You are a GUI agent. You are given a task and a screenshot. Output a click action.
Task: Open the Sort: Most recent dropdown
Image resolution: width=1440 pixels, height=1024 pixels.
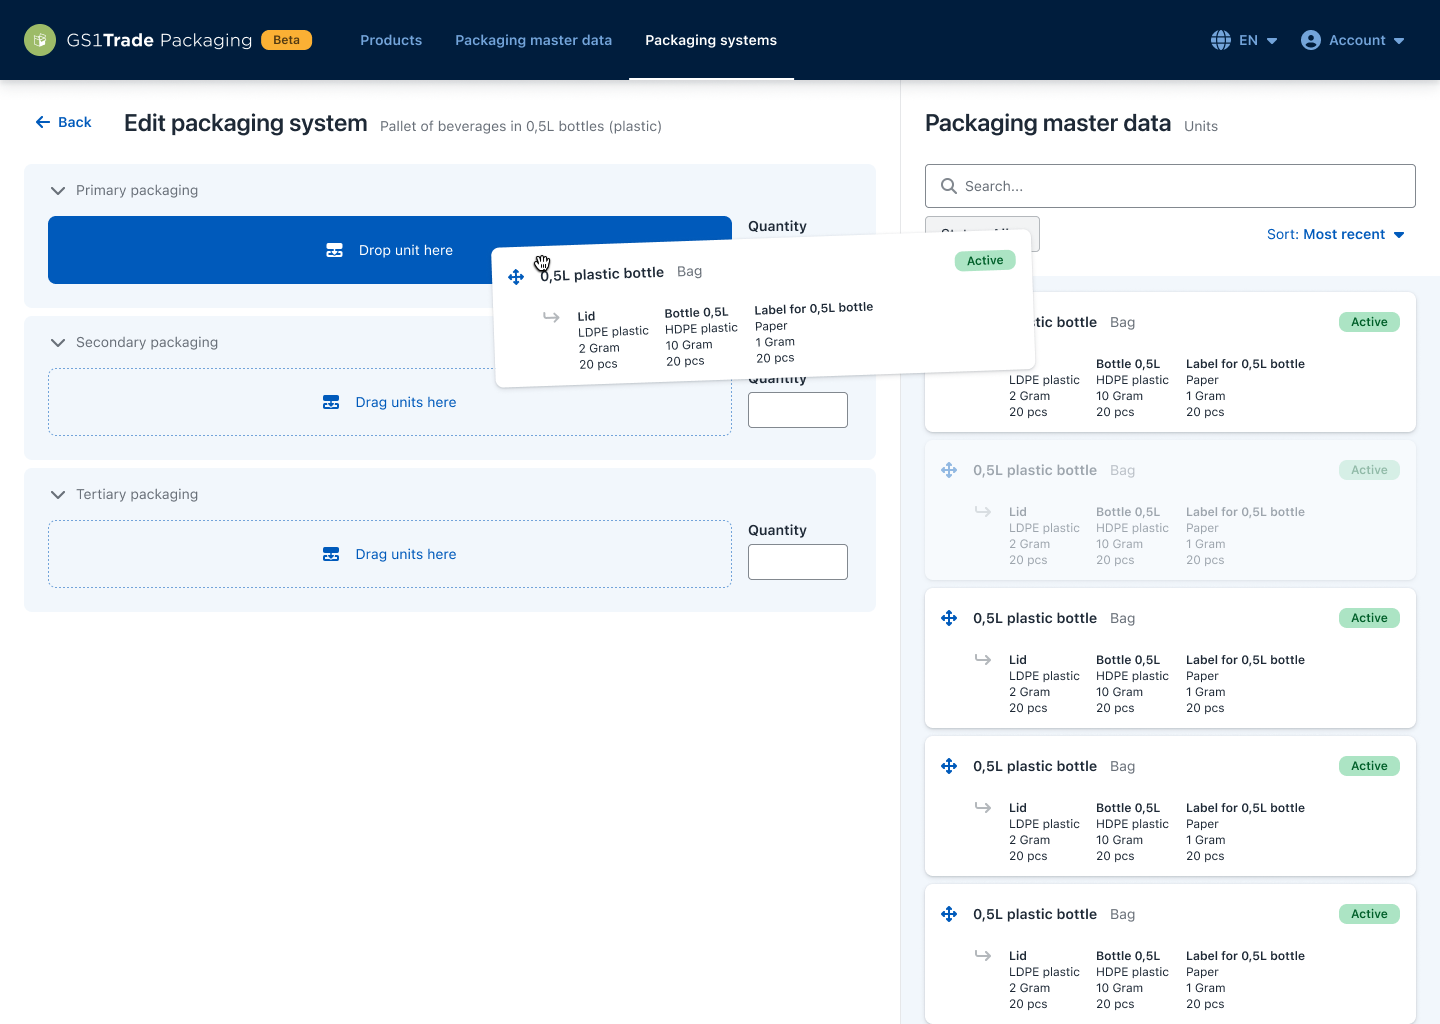click(x=1335, y=234)
